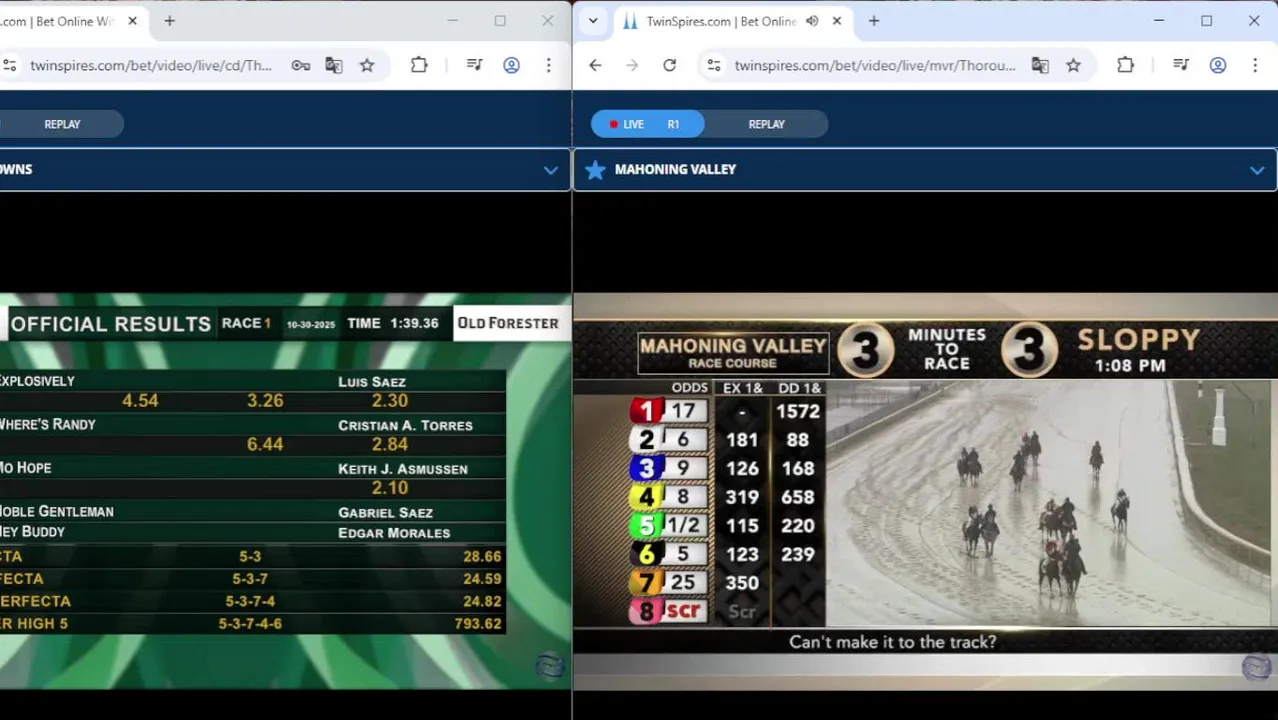The image size is (1278, 720).
Task: Click horse number 5 odds row
Action: click(667, 526)
